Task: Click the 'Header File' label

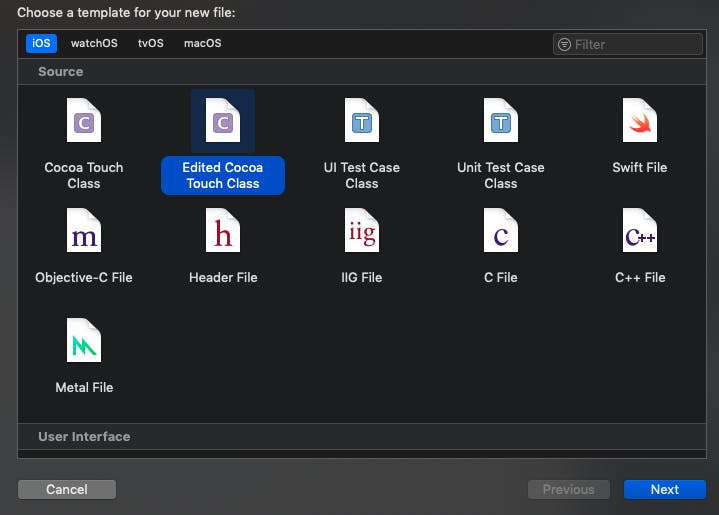Action: coord(223,277)
